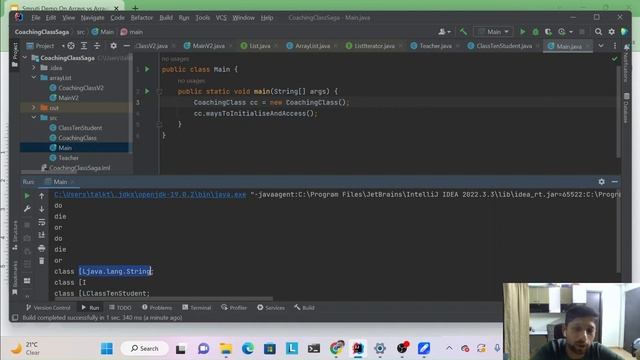This screenshot has height=360, width=640.
Task: Open java.exe path link in console
Action: [x=150, y=195]
